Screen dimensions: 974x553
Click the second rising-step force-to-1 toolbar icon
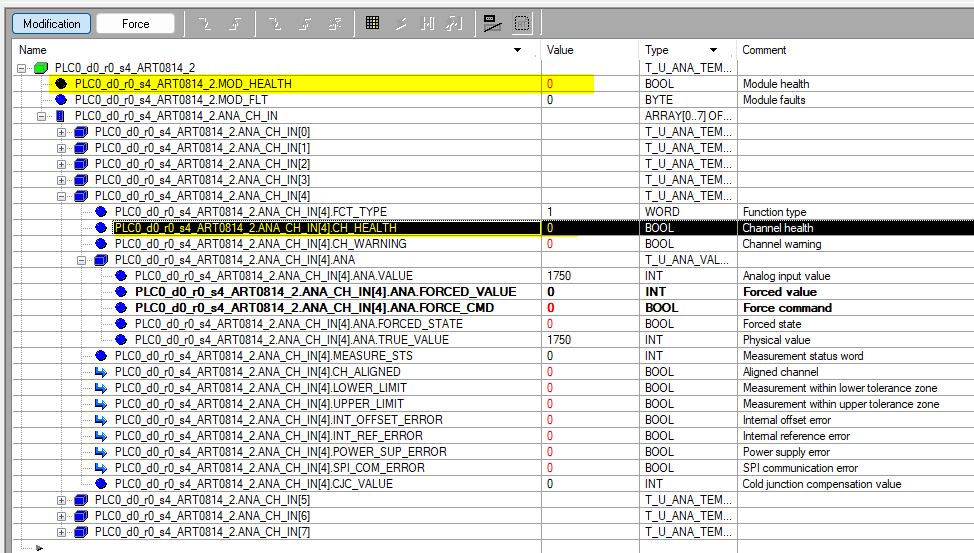(305, 24)
